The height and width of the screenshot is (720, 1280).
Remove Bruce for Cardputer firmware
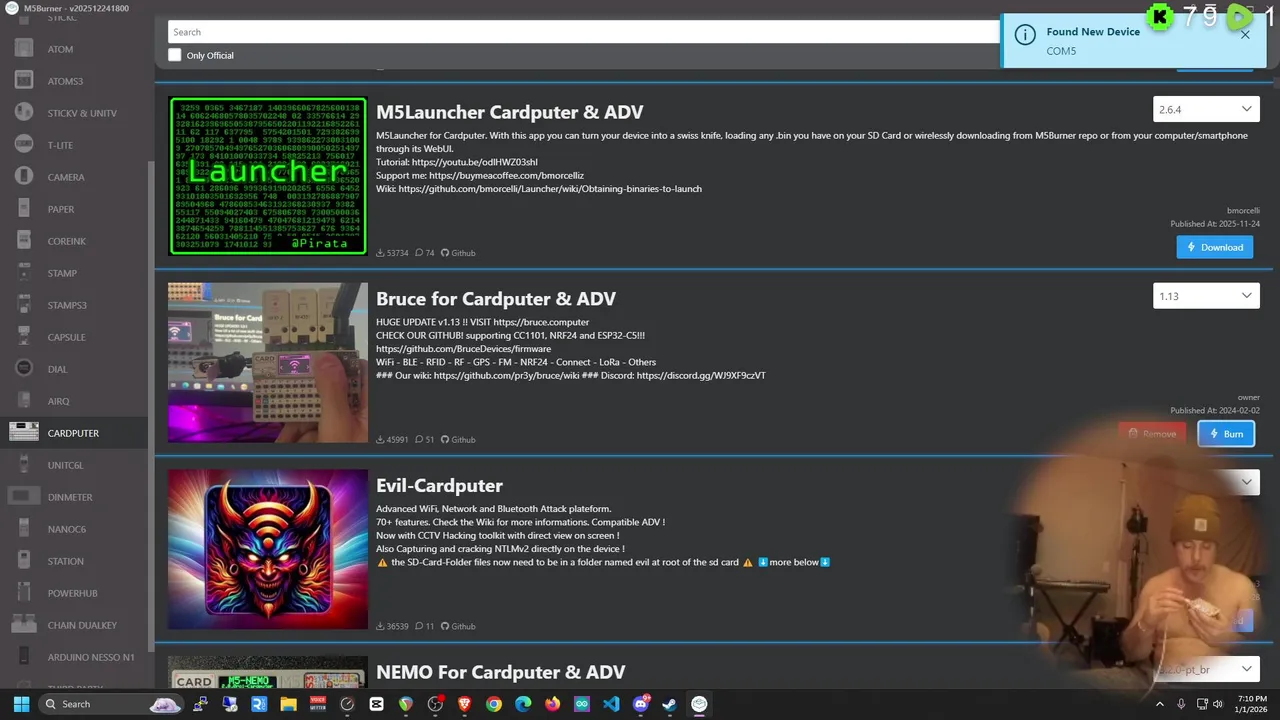(x=1152, y=433)
